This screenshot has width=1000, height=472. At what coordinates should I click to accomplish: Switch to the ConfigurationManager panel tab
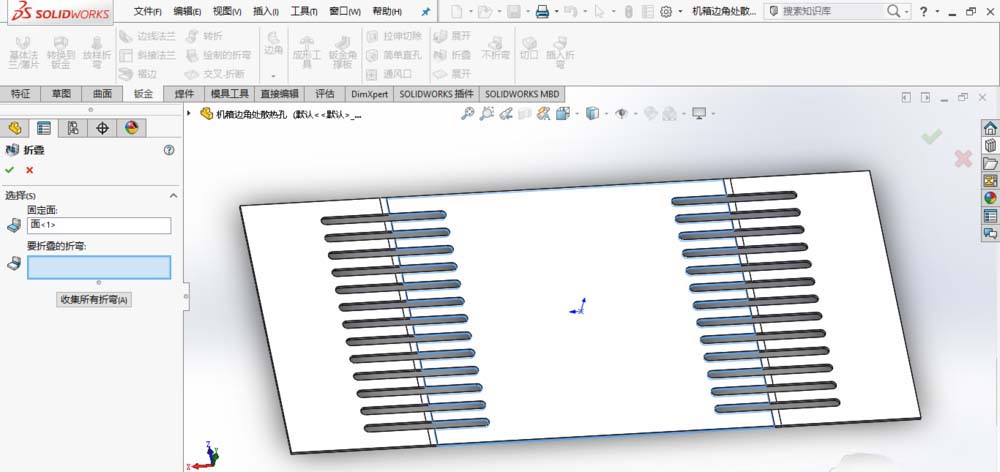(x=73, y=128)
